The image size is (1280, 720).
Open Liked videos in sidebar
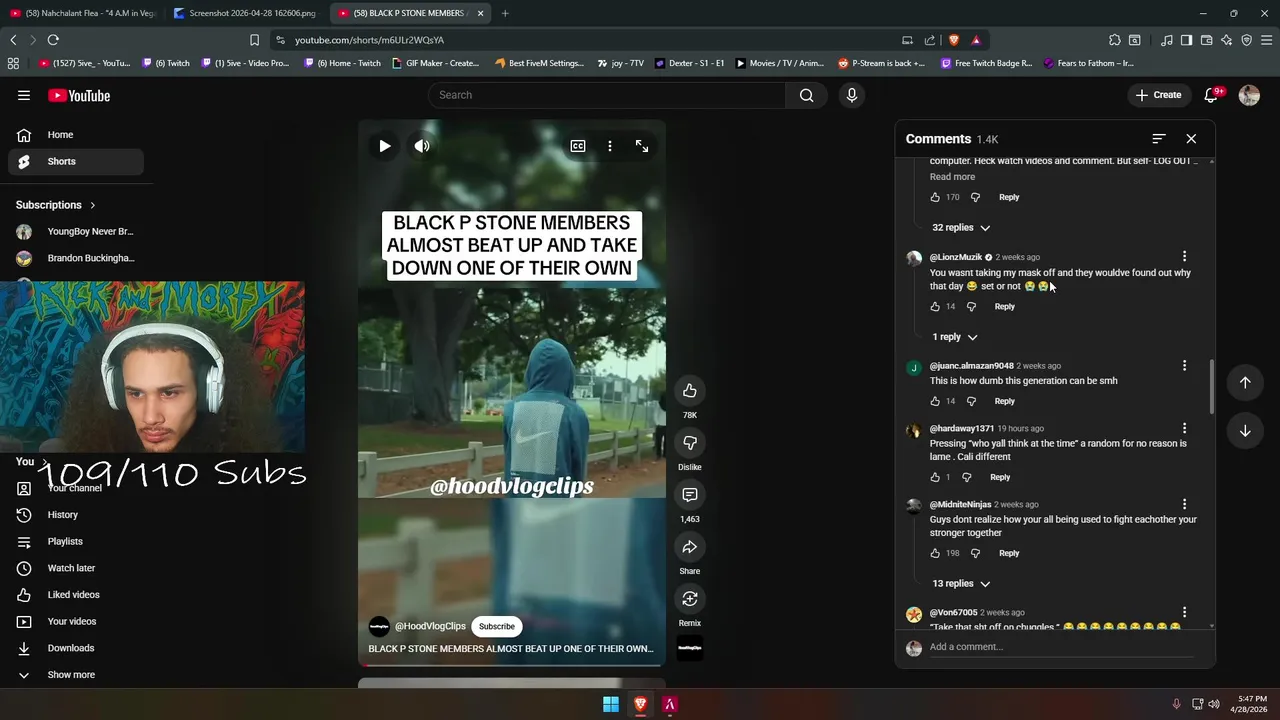coord(76,595)
